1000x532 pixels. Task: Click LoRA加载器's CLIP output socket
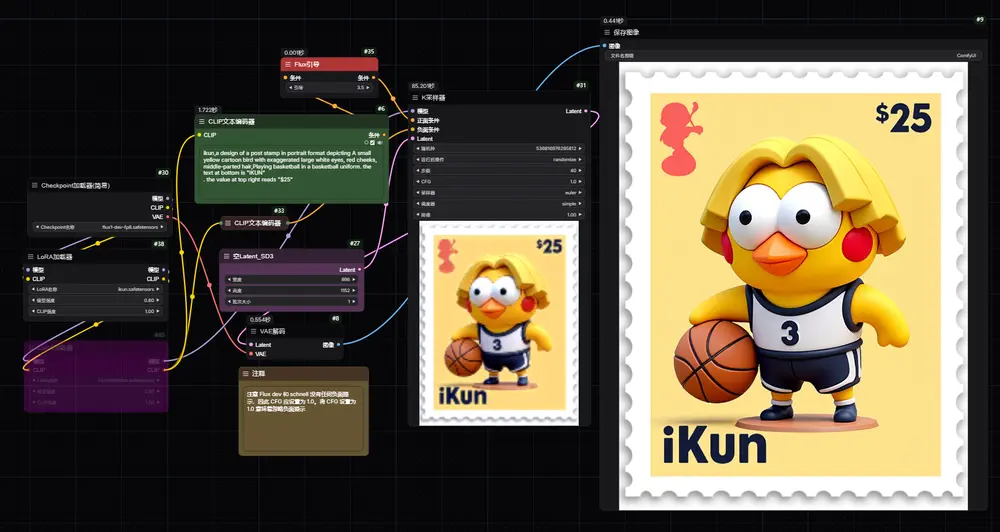[x=164, y=279]
